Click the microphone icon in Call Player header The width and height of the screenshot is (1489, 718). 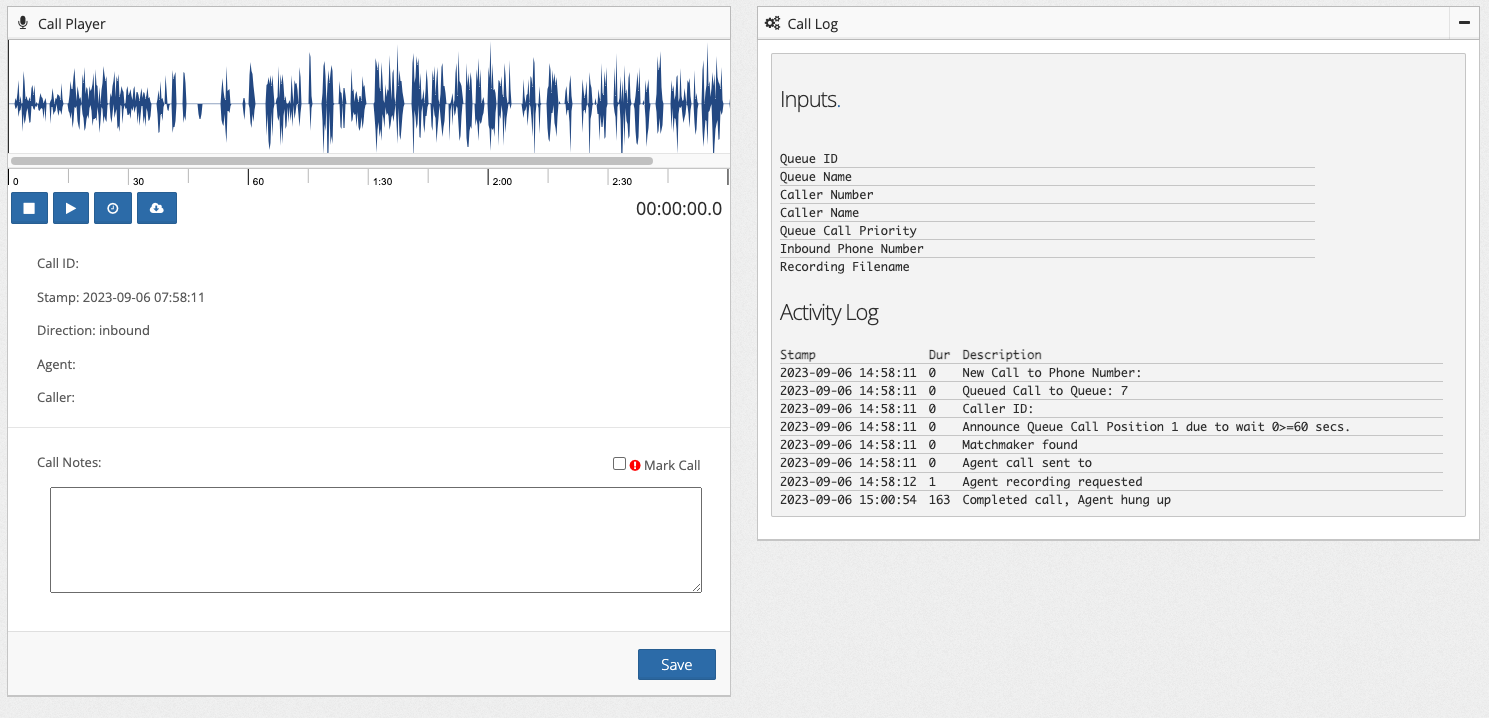(23, 23)
